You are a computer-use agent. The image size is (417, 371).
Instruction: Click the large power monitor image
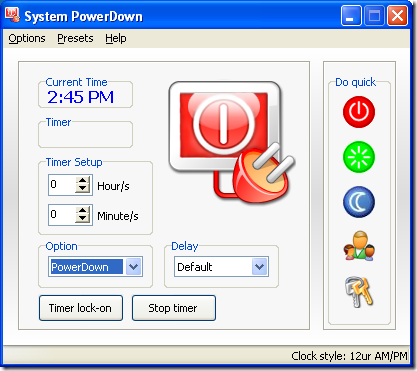coord(231,142)
